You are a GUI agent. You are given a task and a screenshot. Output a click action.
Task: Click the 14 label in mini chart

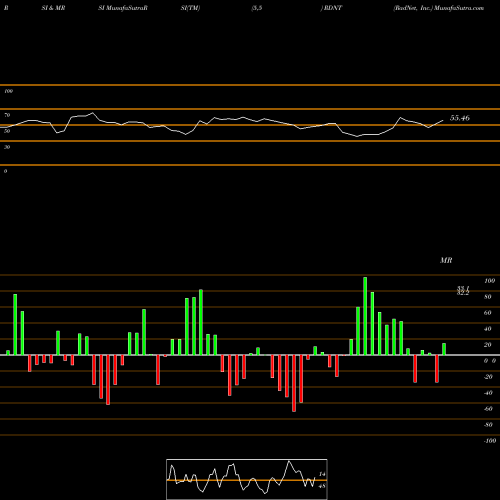click(x=322, y=474)
